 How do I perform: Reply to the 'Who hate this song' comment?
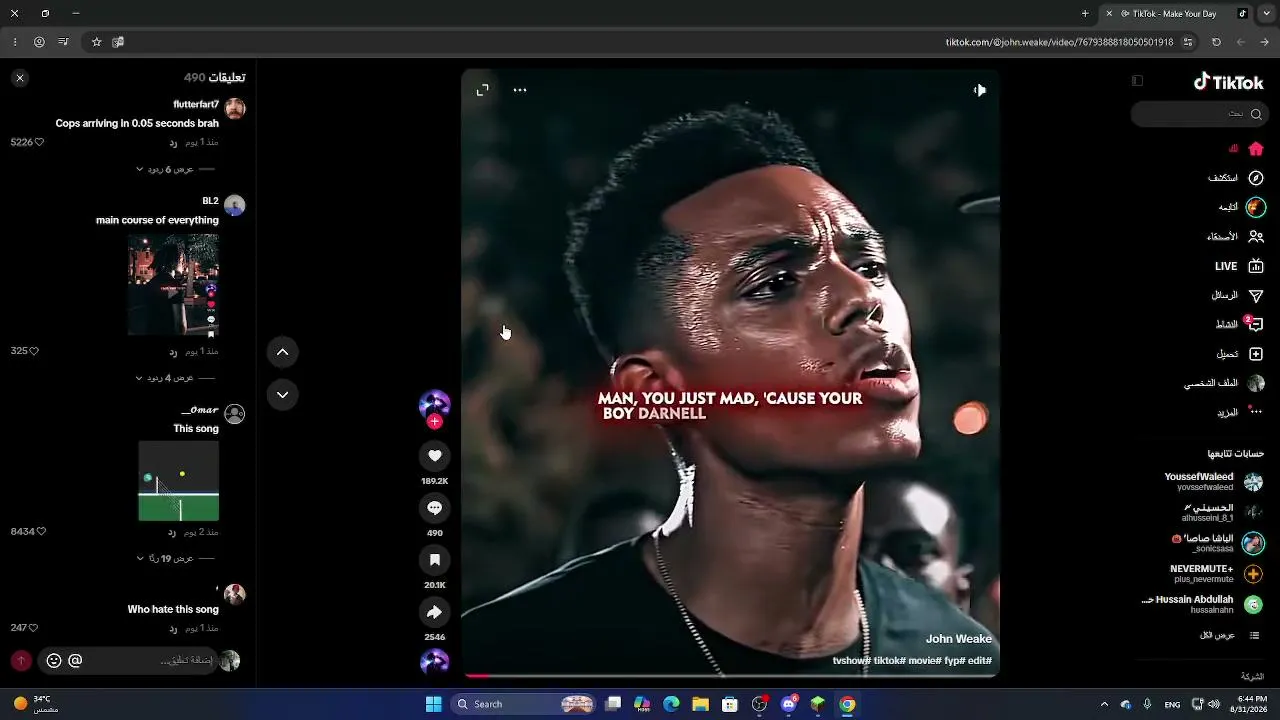(x=173, y=628)
